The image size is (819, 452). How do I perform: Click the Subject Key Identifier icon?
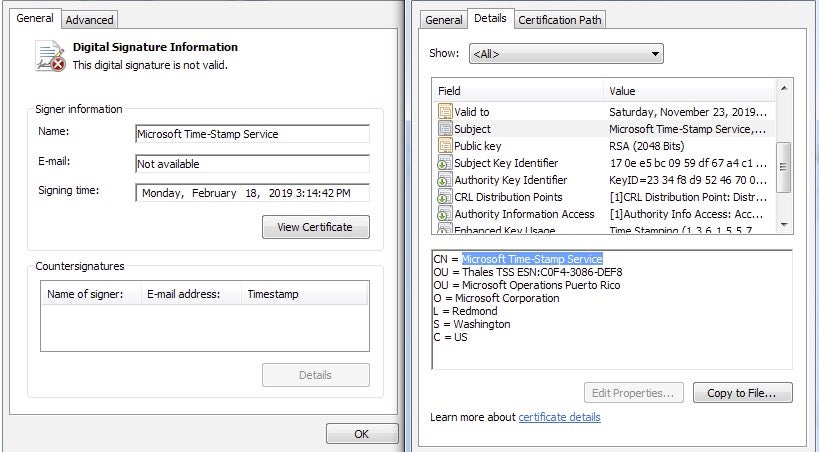tap(445, 163)
